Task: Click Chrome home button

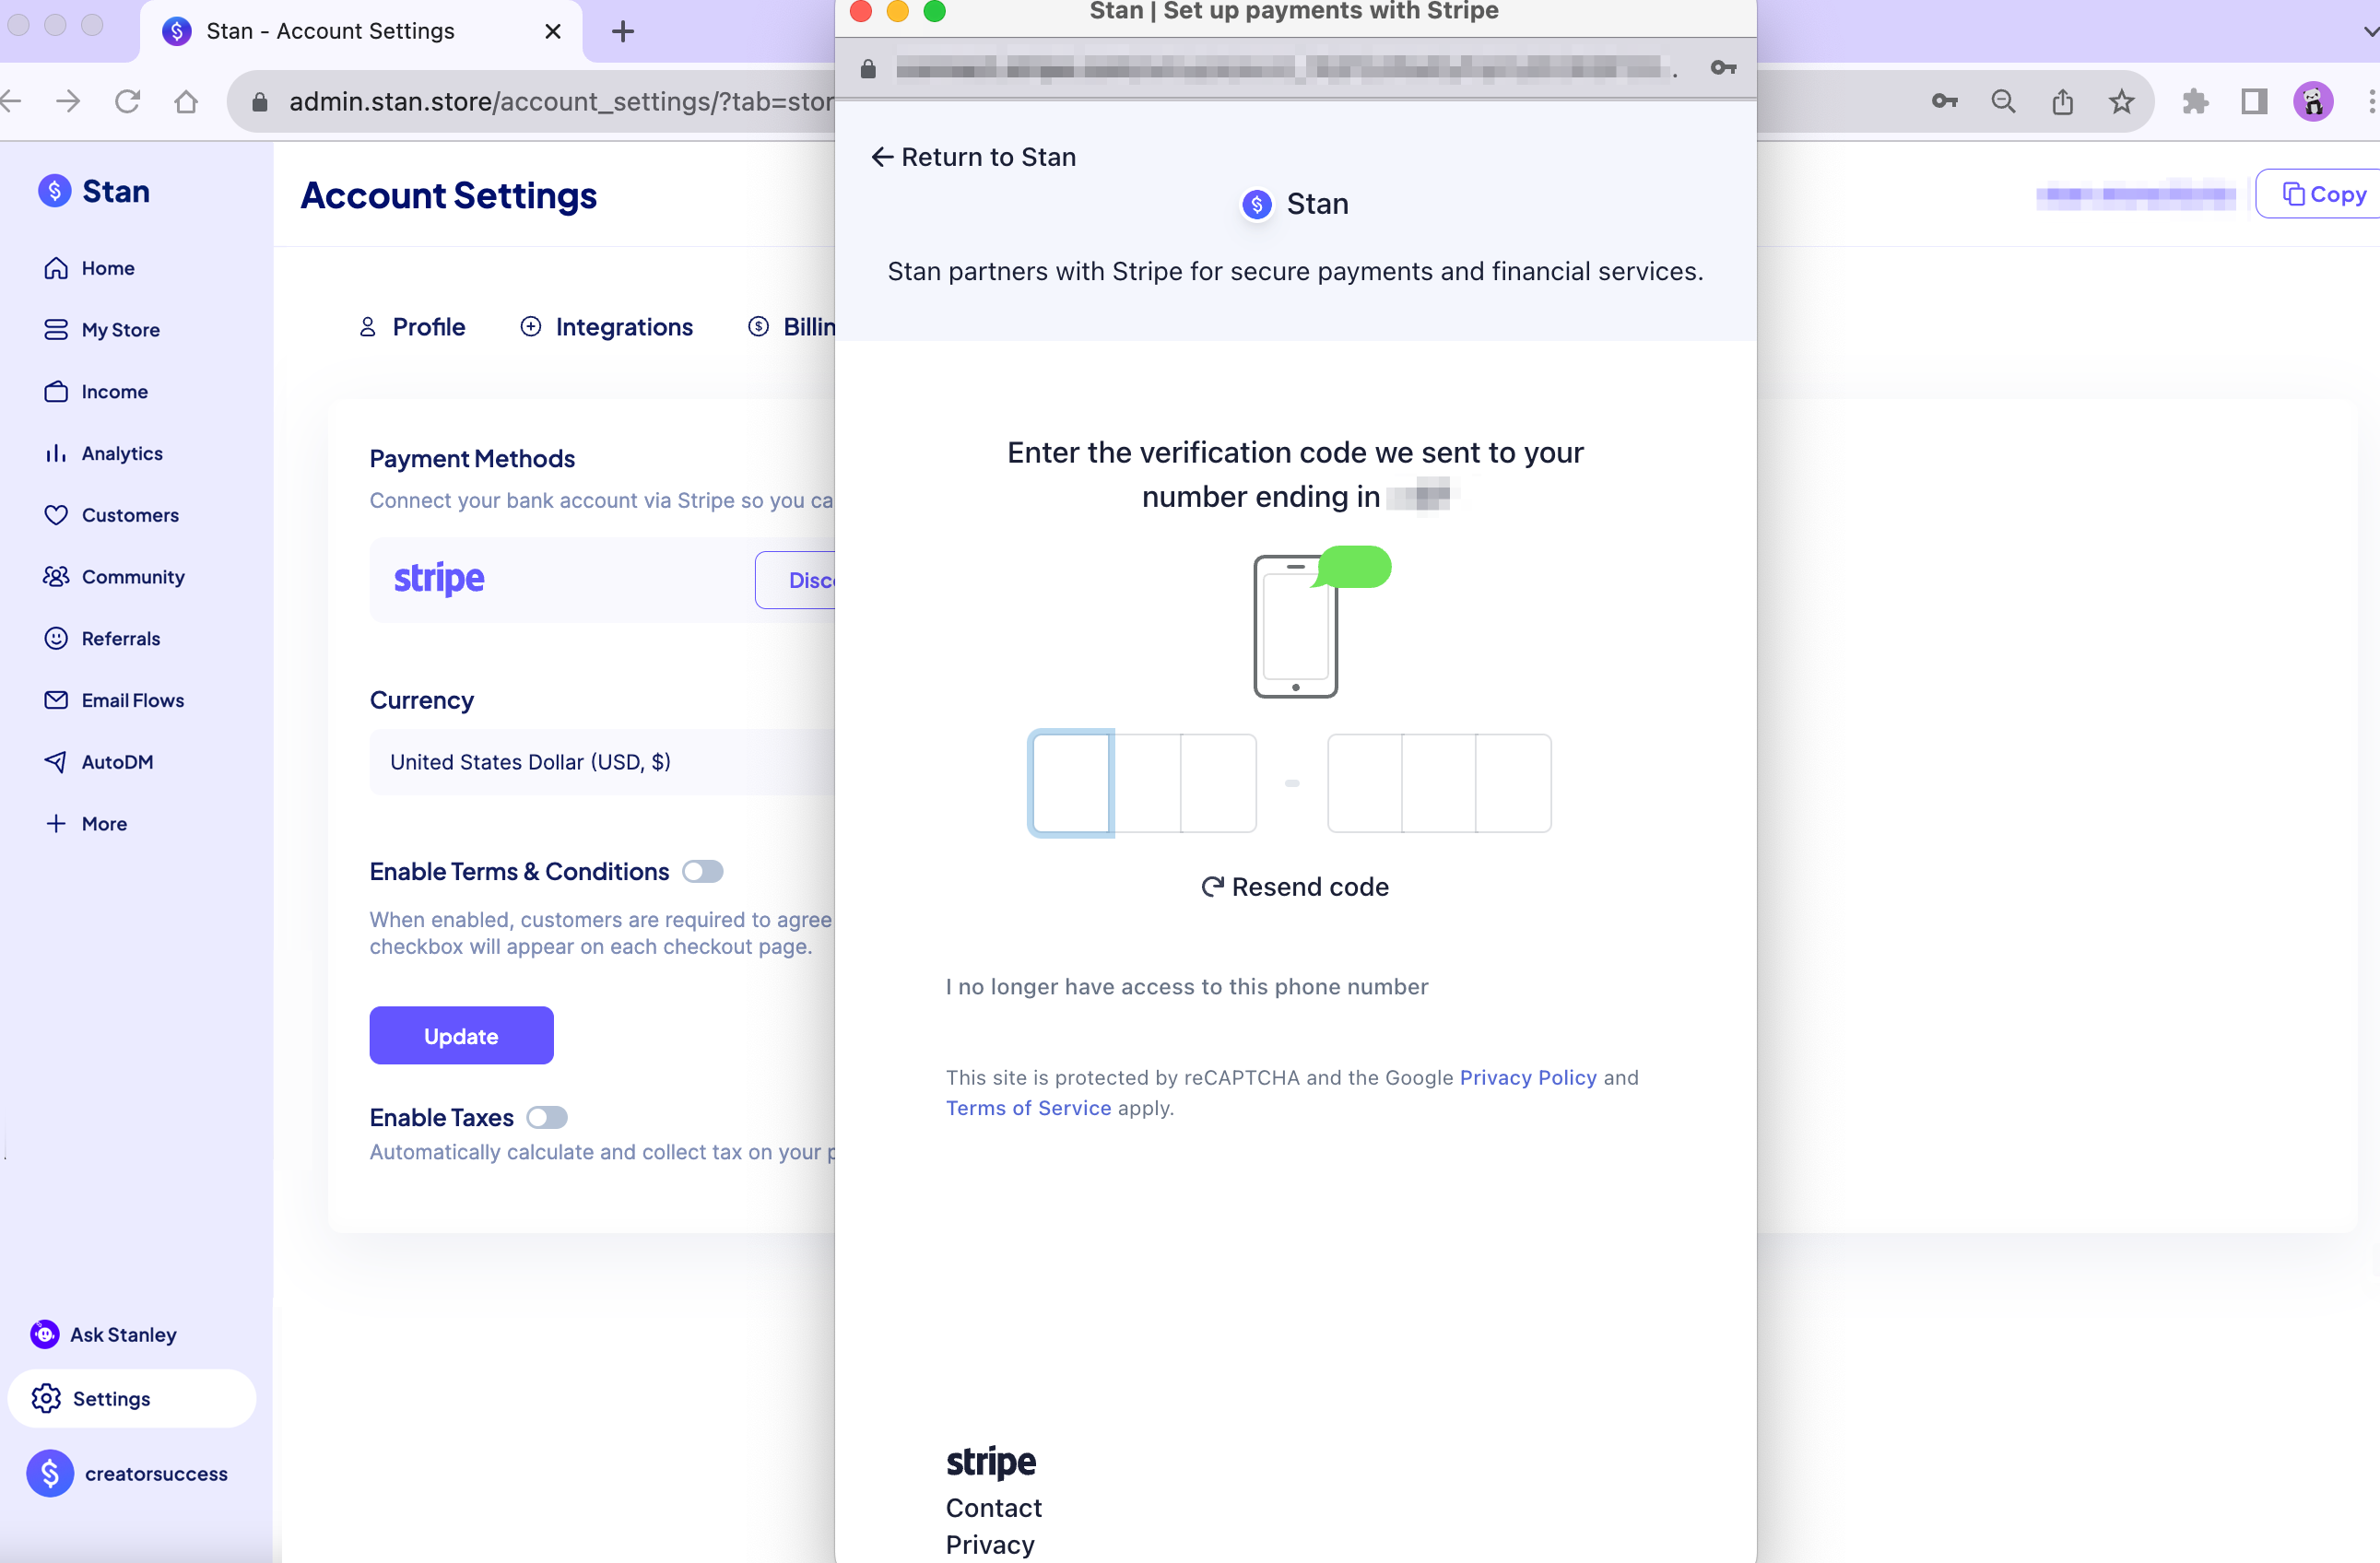Action: coord(186,101)
